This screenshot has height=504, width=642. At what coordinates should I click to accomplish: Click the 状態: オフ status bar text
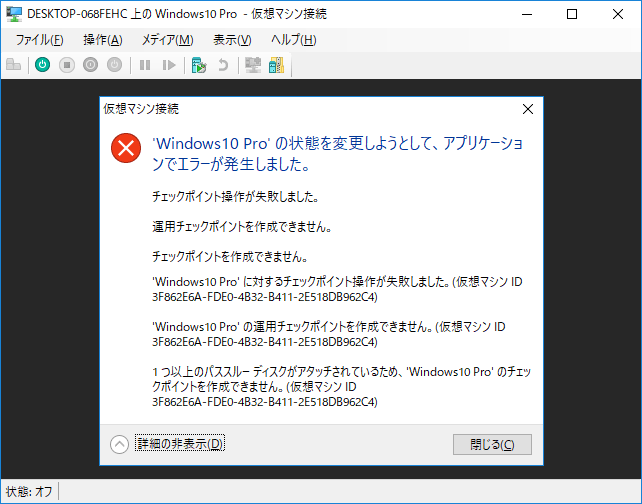[x=29, y=491]
